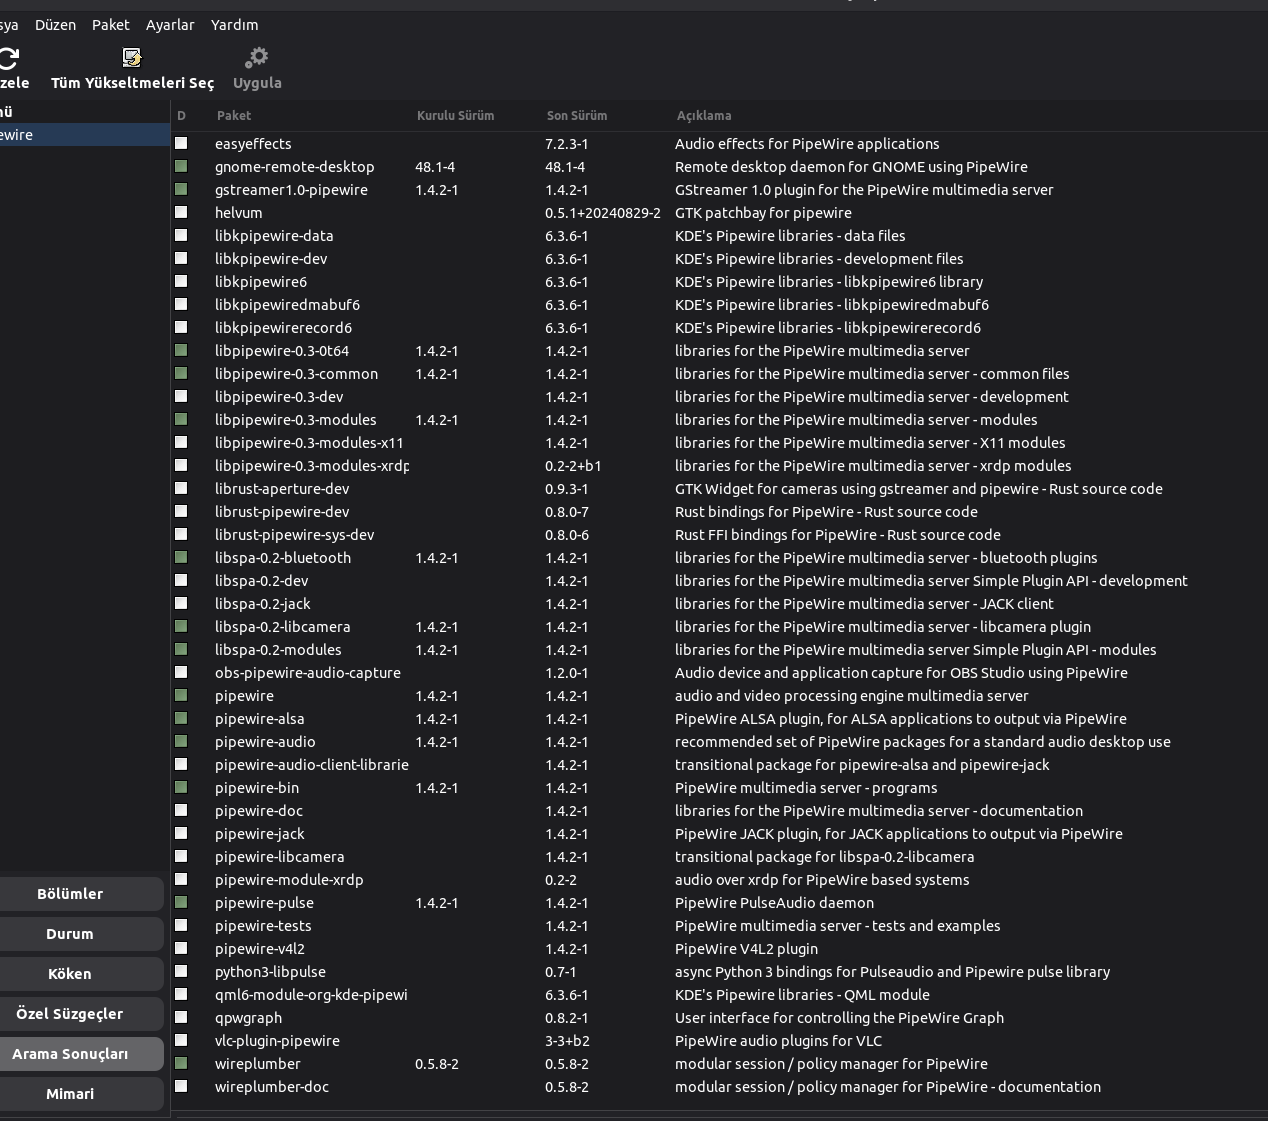Click the reload refresh arrow icon
This screenshot has width=1268, height=1121.
9,59
